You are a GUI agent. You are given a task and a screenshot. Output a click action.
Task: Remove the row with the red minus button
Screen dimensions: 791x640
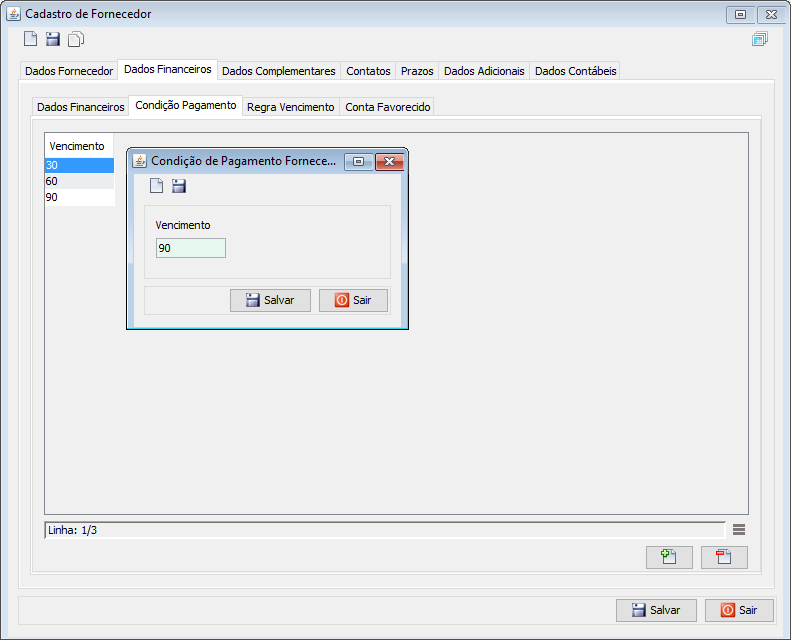click(724, 557)
